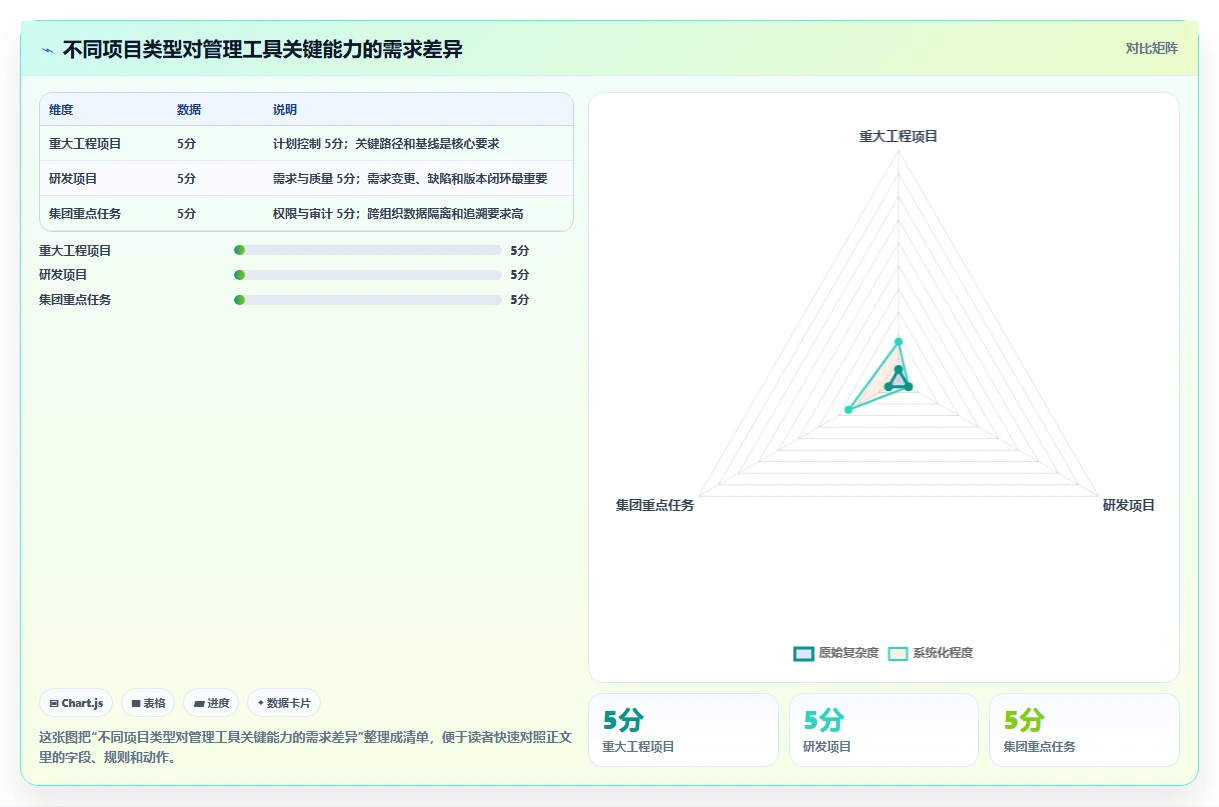
Task: Click the lower-left 系统化程度 radar data point
Action: click(849, 409)
